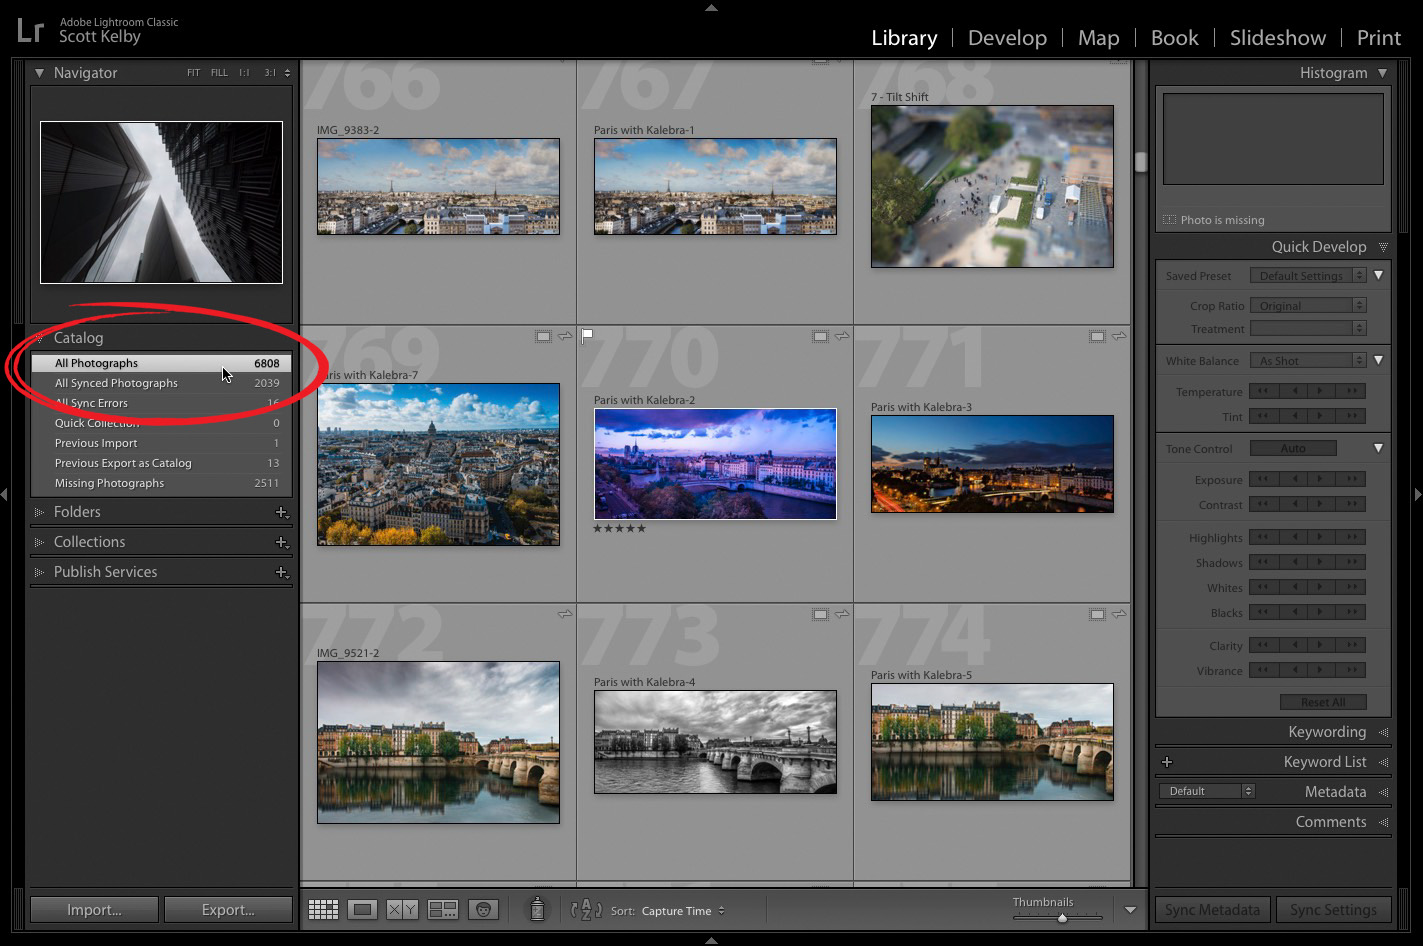Screen dimensions: 1423x946
Task: Open the Map module
Action: [1098, 37]
